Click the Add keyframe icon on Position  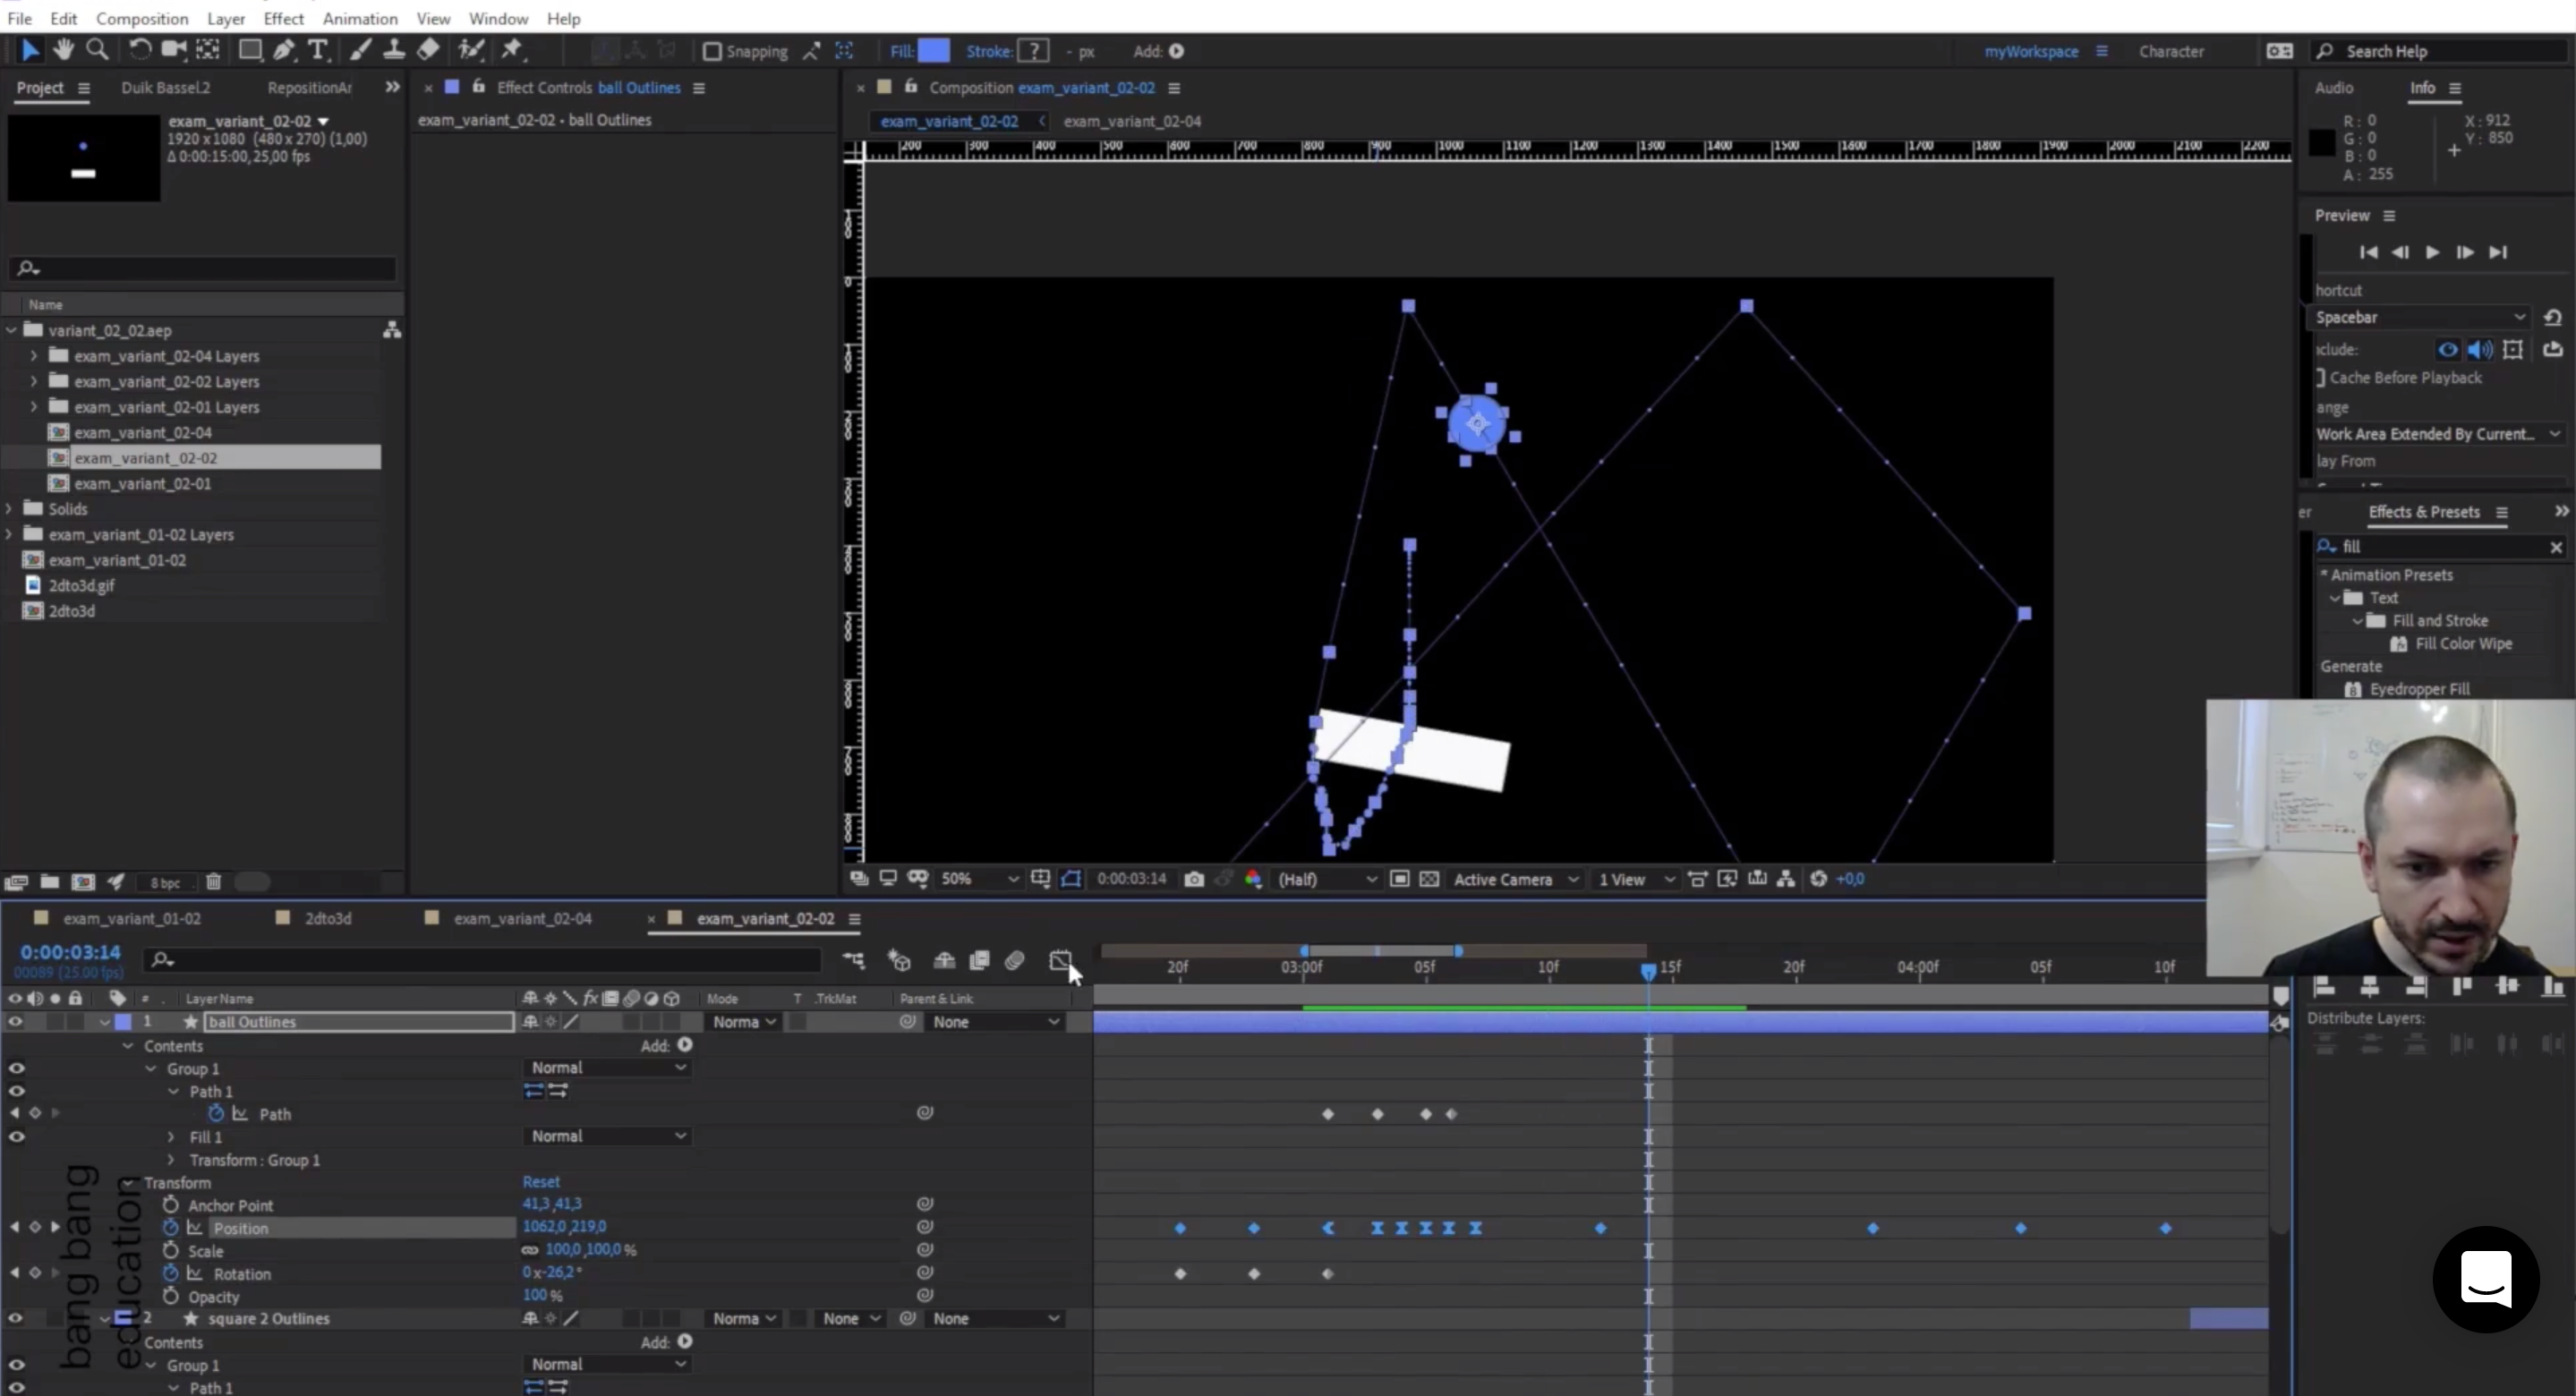34,1226
